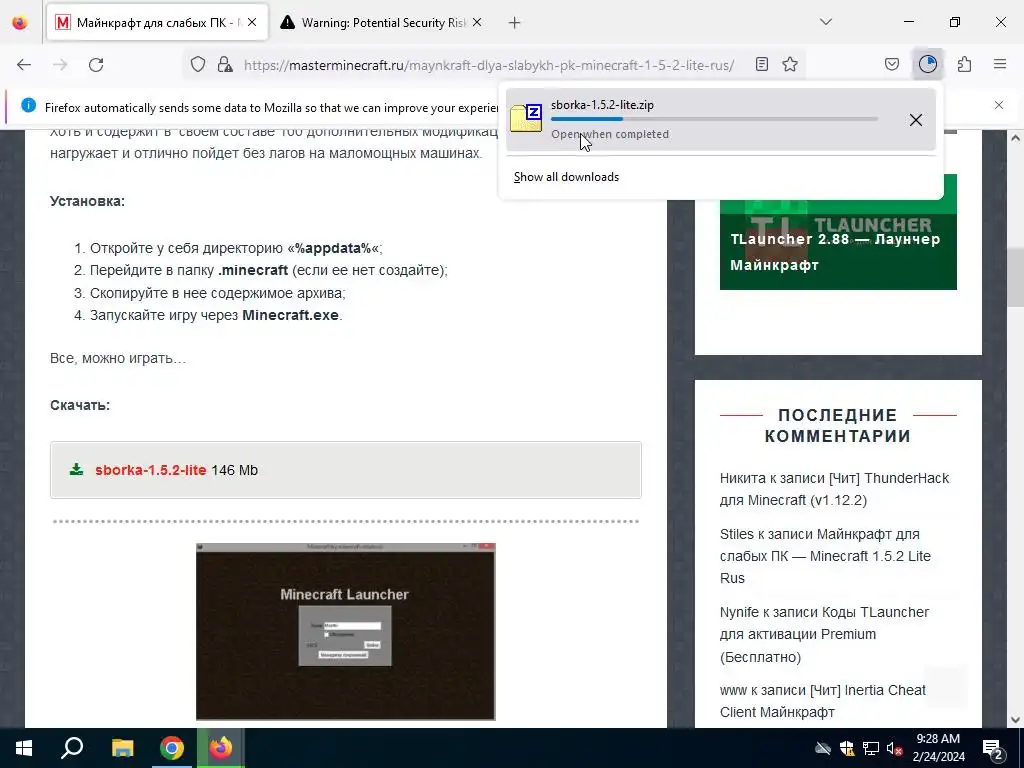This screenshot has height=768, width=1024.
Task: Click the site padlock security icon
Action: (x=225, y=64)
